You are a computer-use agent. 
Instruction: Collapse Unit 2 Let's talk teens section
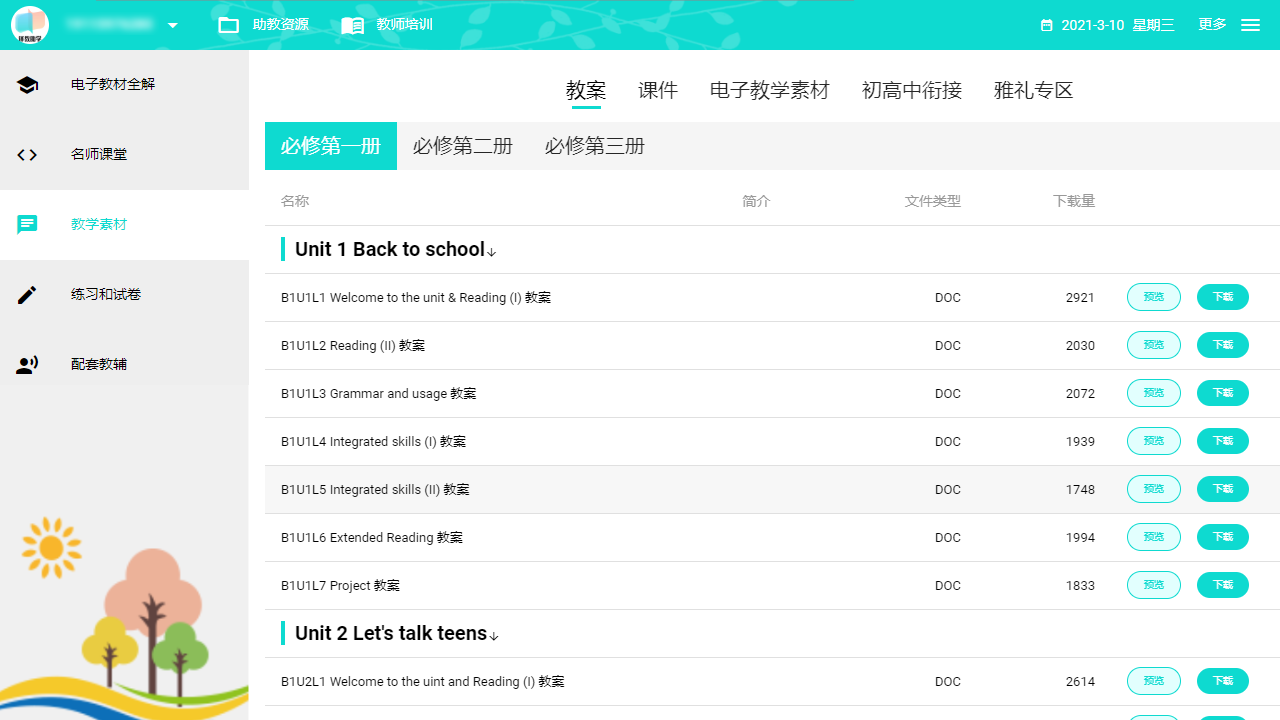(x=494, y=636)
